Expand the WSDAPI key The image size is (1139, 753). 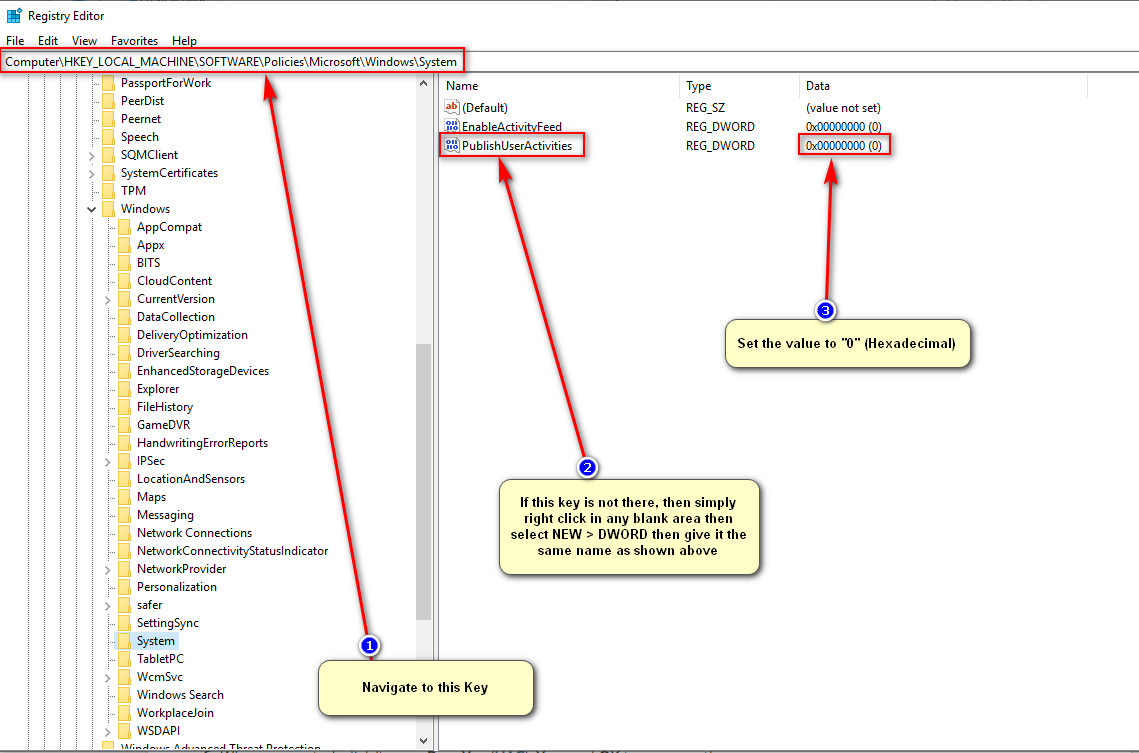(108, 731)
